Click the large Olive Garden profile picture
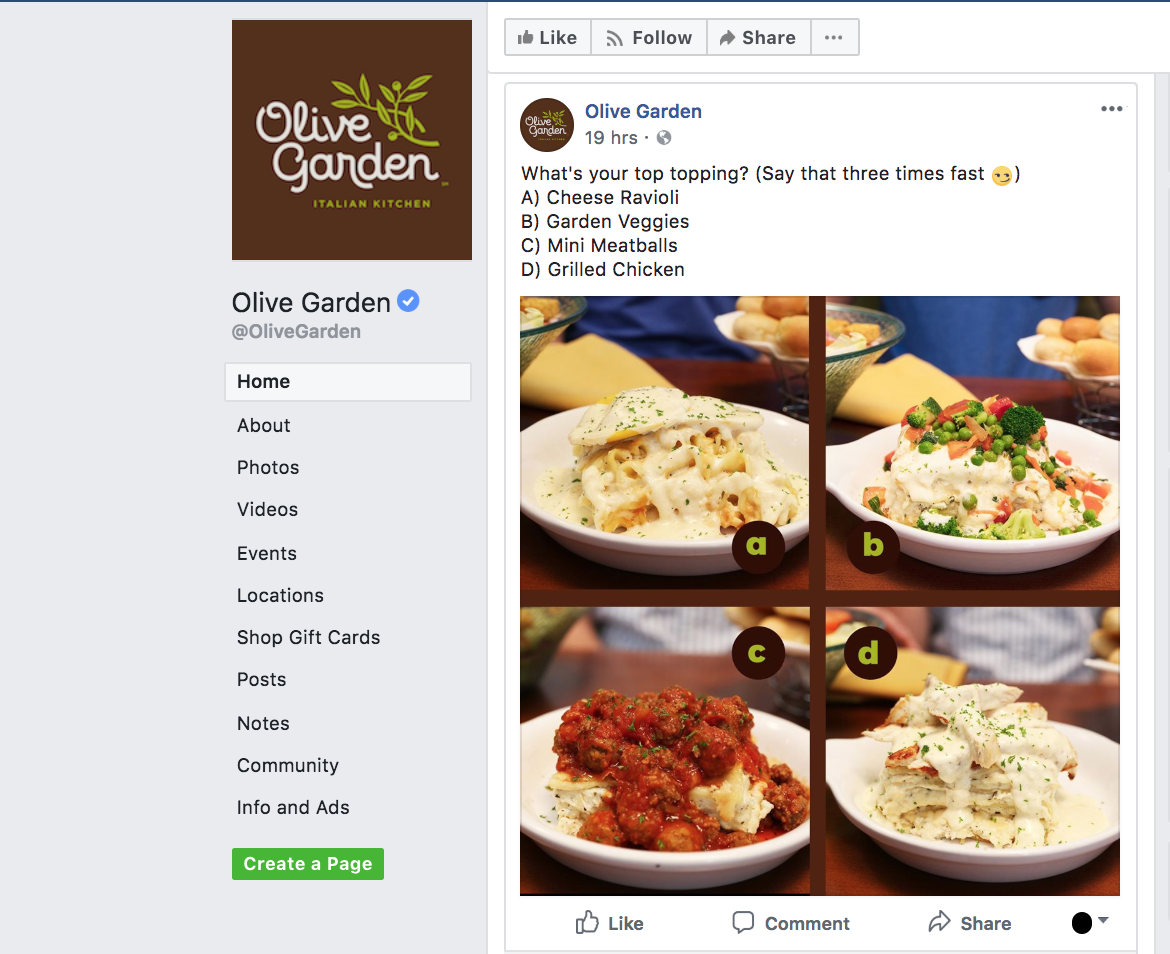 coord(351,140)
